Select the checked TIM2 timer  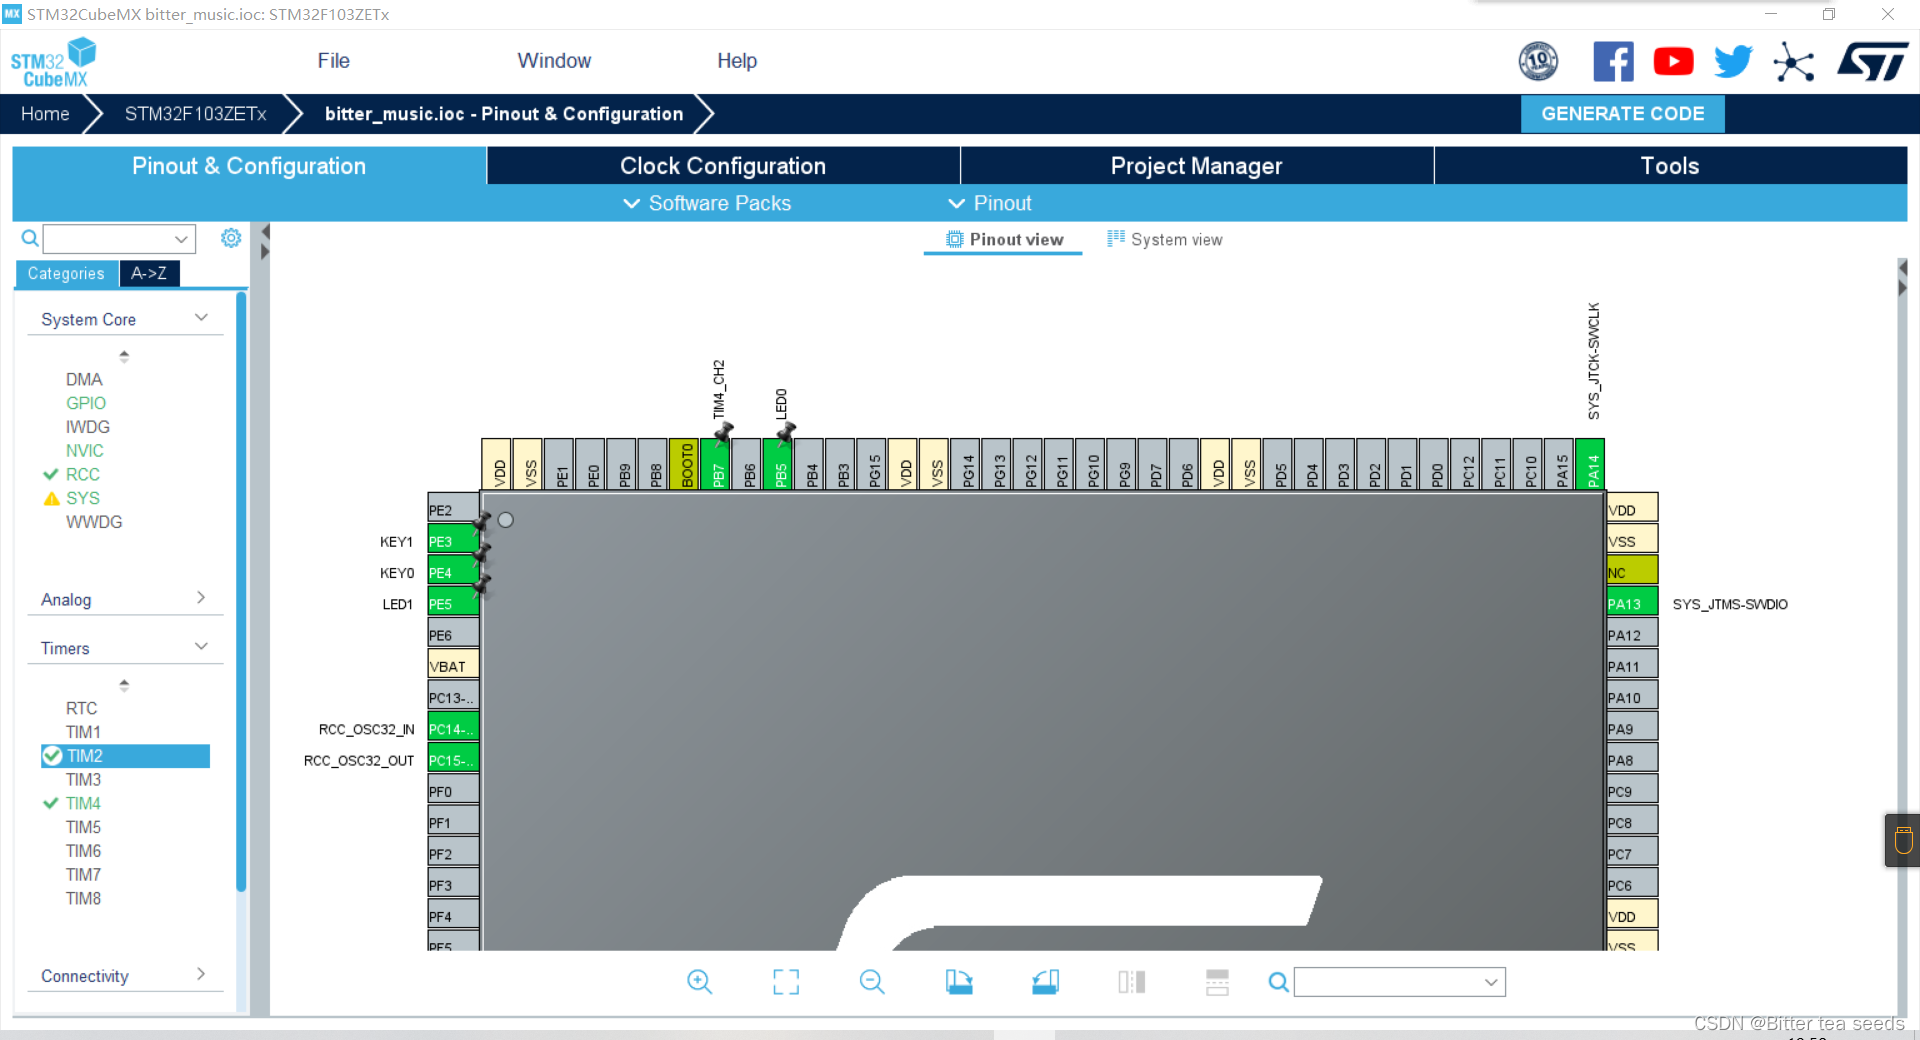tap(126, 756)
